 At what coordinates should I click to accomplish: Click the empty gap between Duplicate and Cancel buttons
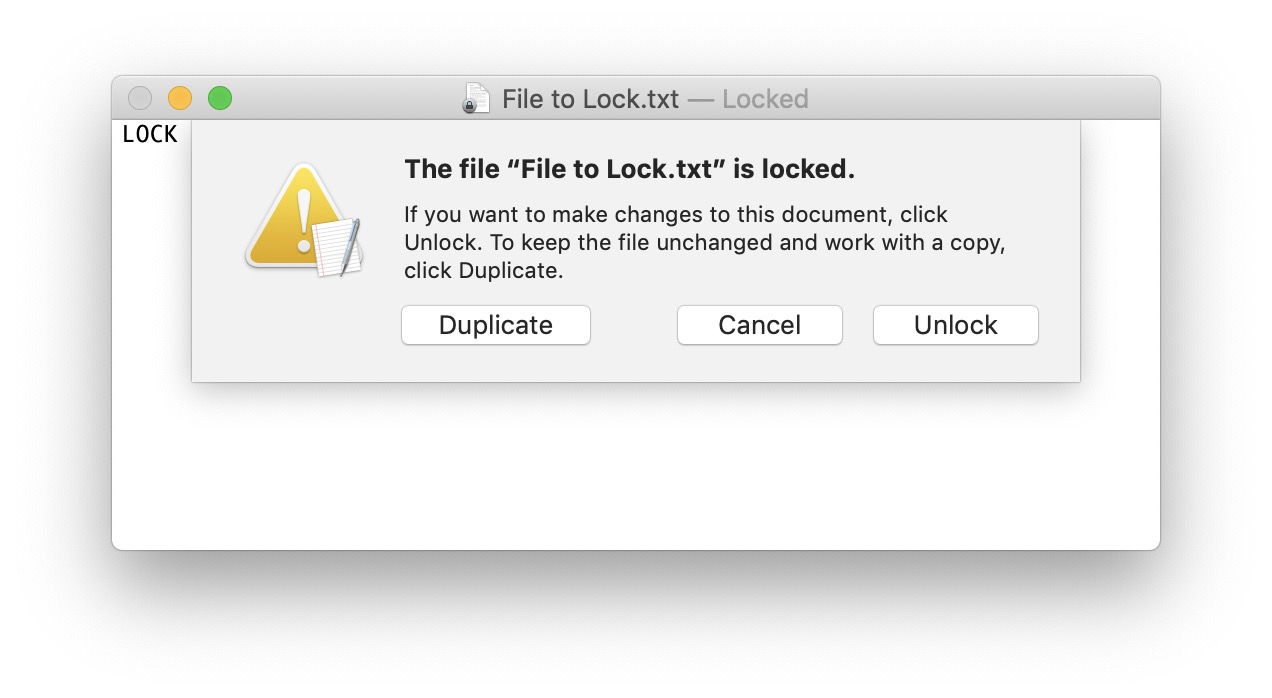(x=634, y=325)
